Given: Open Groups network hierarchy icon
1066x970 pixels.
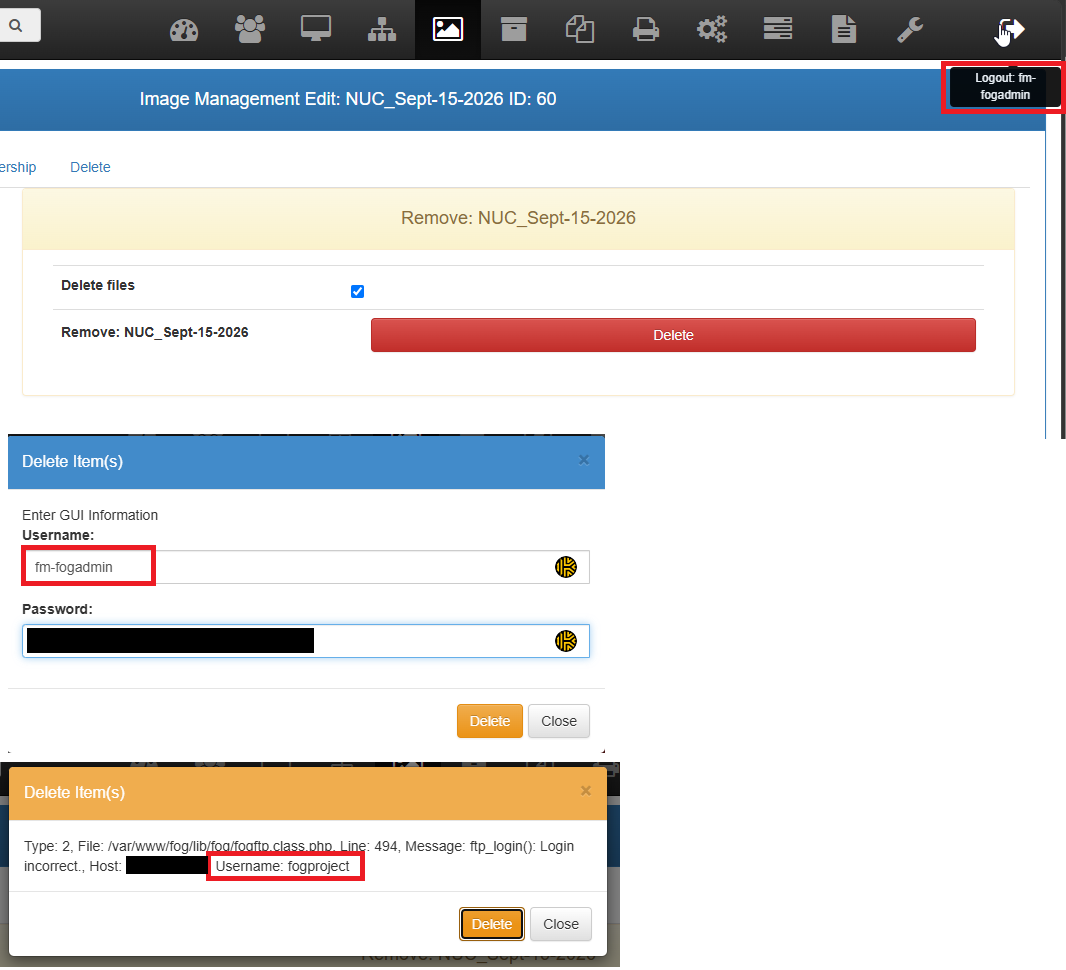Looking at the screenshot, I should [x=382, y=30].
